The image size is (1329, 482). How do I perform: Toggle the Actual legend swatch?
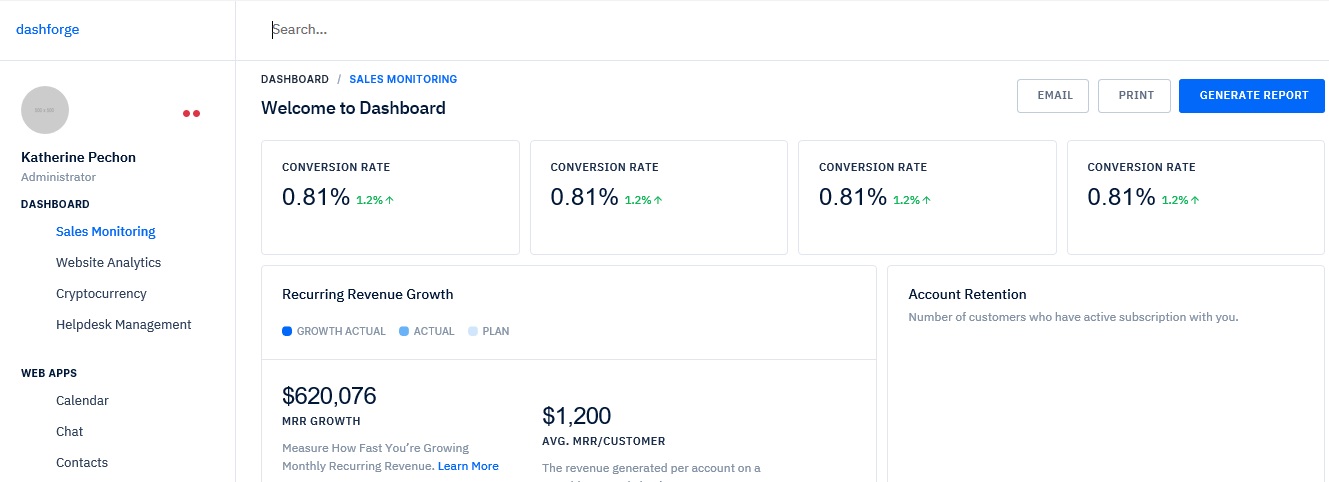404,331
